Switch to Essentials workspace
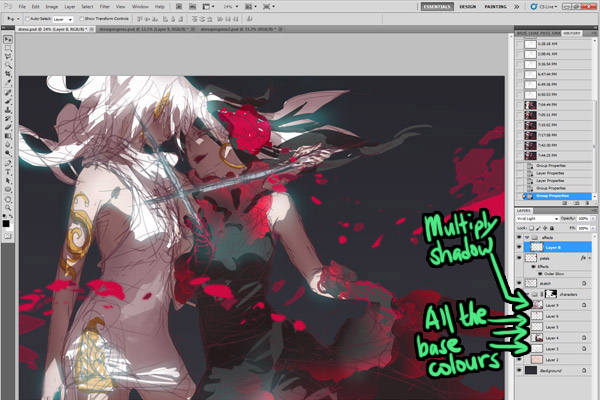The width and height of the screenshot is (600, 400). click(x=437, y=7)
